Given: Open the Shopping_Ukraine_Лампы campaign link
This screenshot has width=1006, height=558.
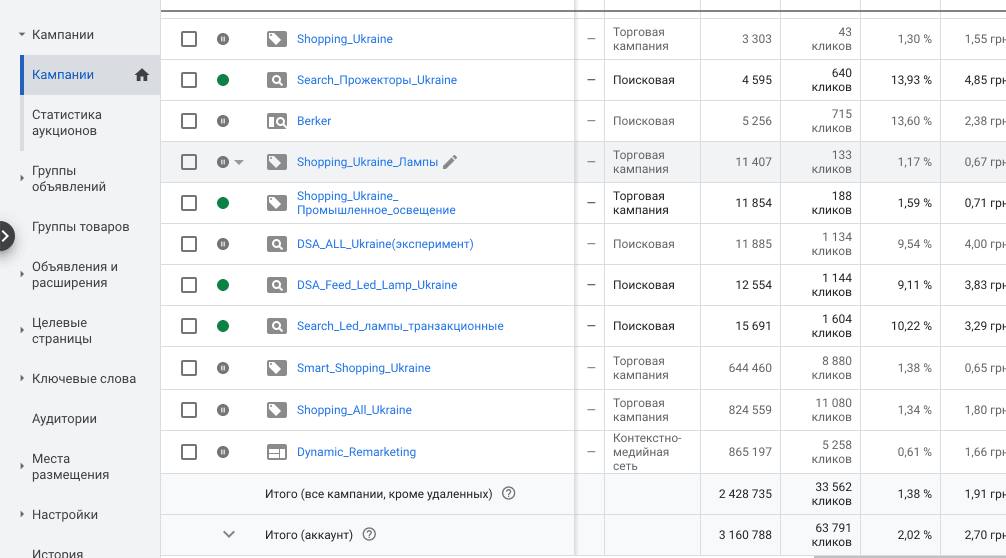Looking at the screenshot, I should tap(367, 162).
